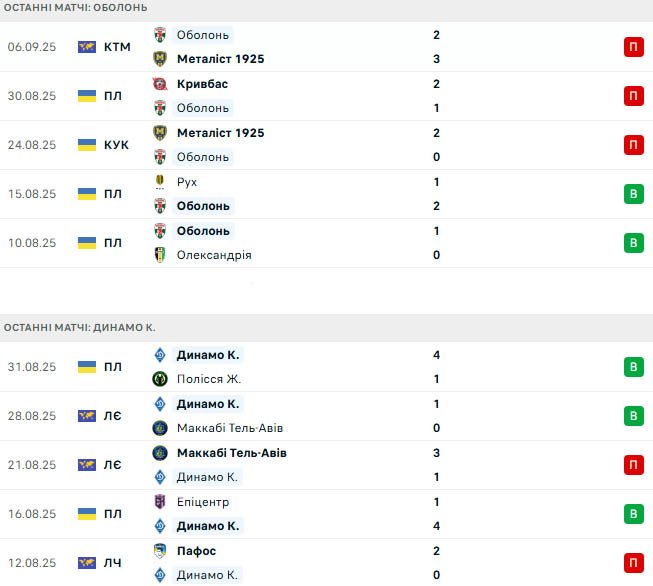Click green win badge for 31.08.25 match
653x586 pixels.
pyautogui.click(x=634, y=367)
